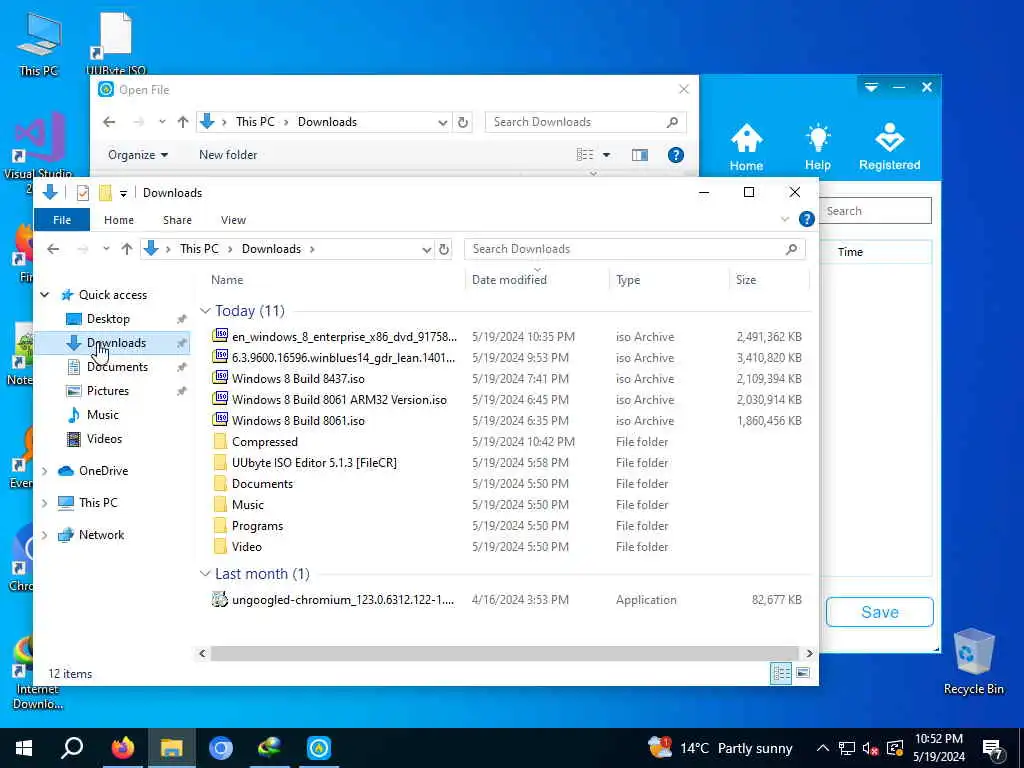Collapse the Last month (1) group

click(x=205, y=574)
